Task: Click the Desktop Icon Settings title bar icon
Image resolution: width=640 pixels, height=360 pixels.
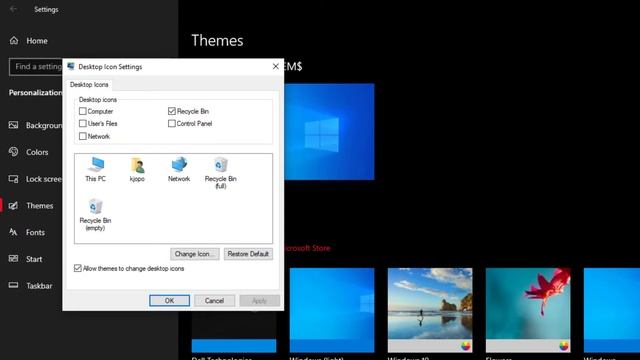Action: (71, 67)
